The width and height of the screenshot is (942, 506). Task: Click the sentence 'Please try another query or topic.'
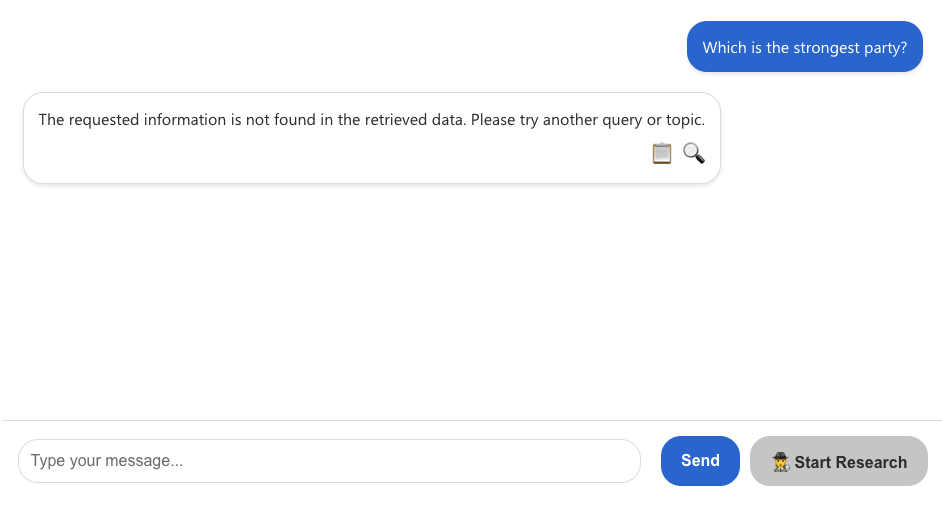click(x=587, y=120)
